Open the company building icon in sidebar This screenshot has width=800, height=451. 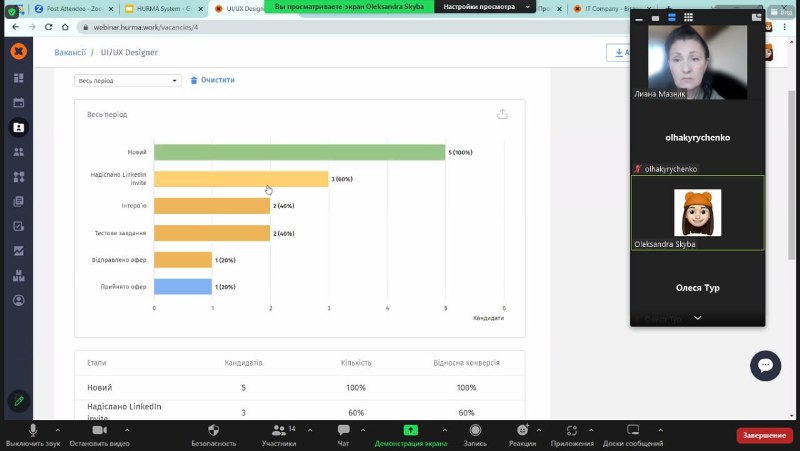pos(19,275)
